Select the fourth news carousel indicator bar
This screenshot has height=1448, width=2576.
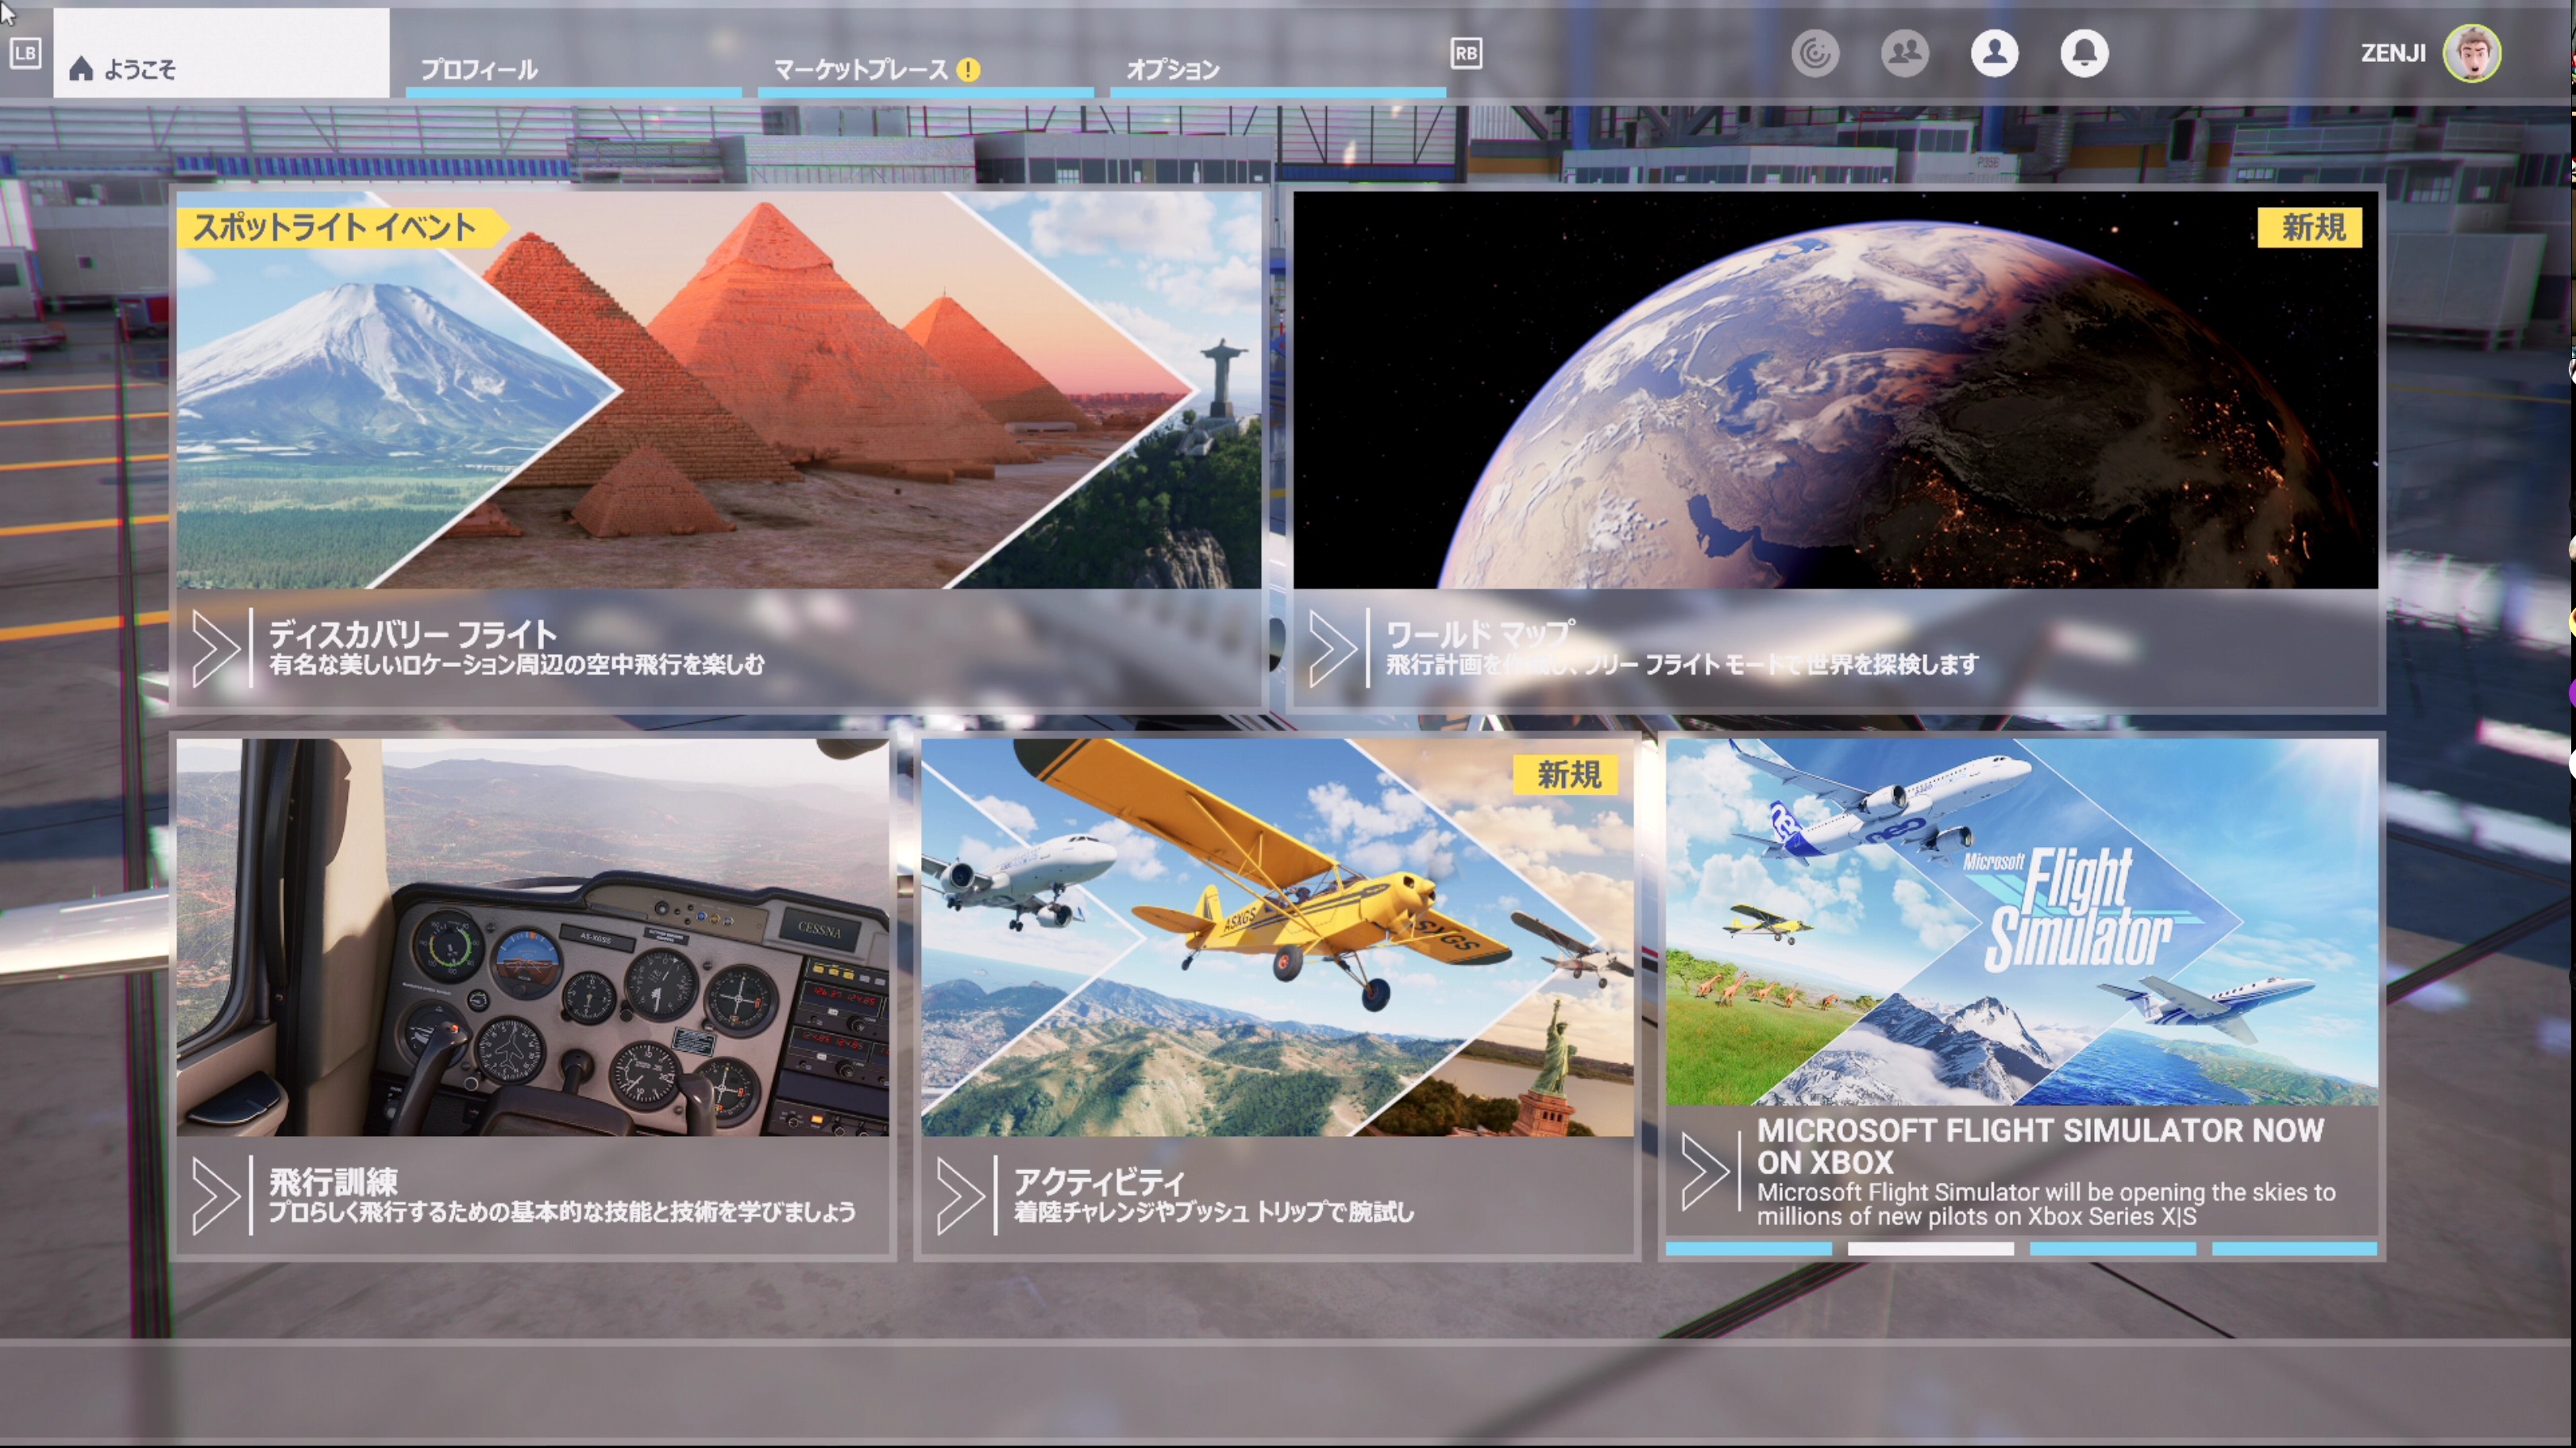(x=2294, y=1248)
